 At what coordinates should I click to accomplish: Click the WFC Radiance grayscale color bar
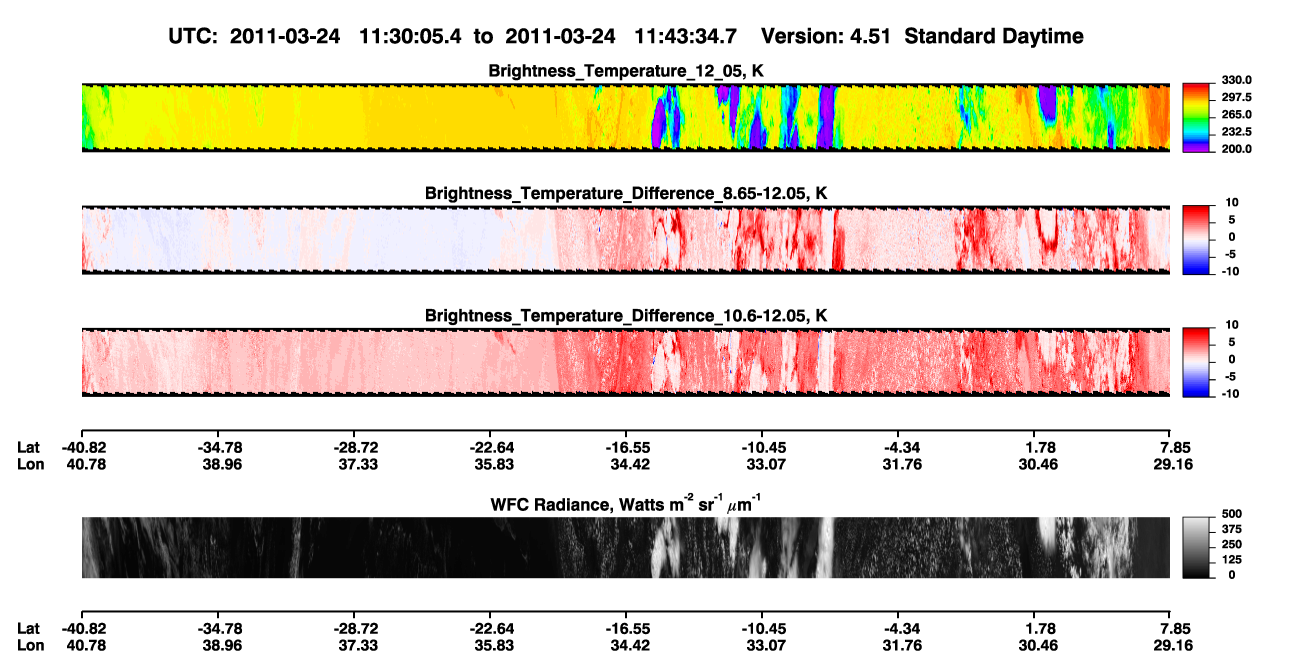coord(1197,547)
